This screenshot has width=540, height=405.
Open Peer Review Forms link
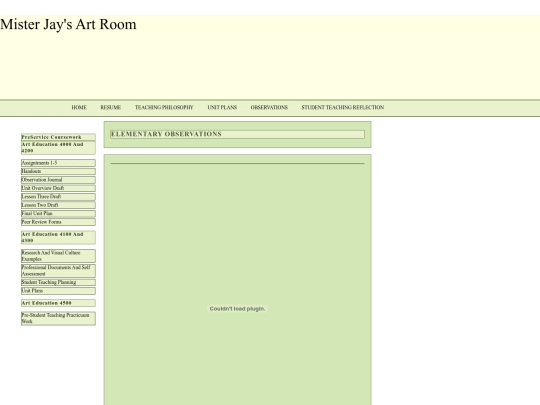(x=58, y=222)
